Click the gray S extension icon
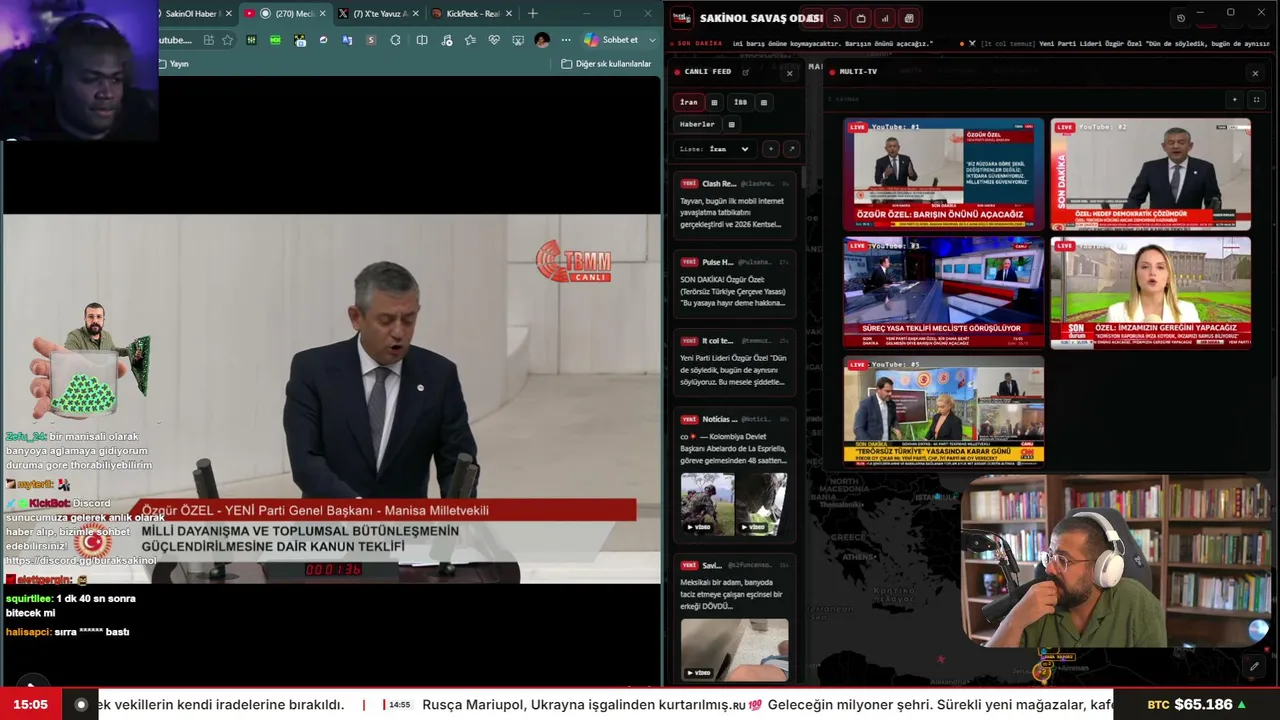1280x720 pixels. coord(371,40)
